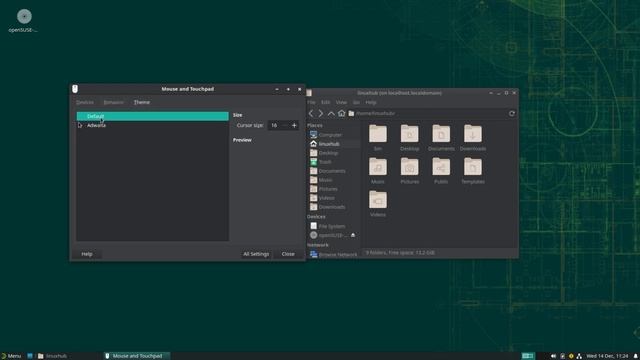Open the openSUSE disc device in the sidebar

click(x=329, y=235)
